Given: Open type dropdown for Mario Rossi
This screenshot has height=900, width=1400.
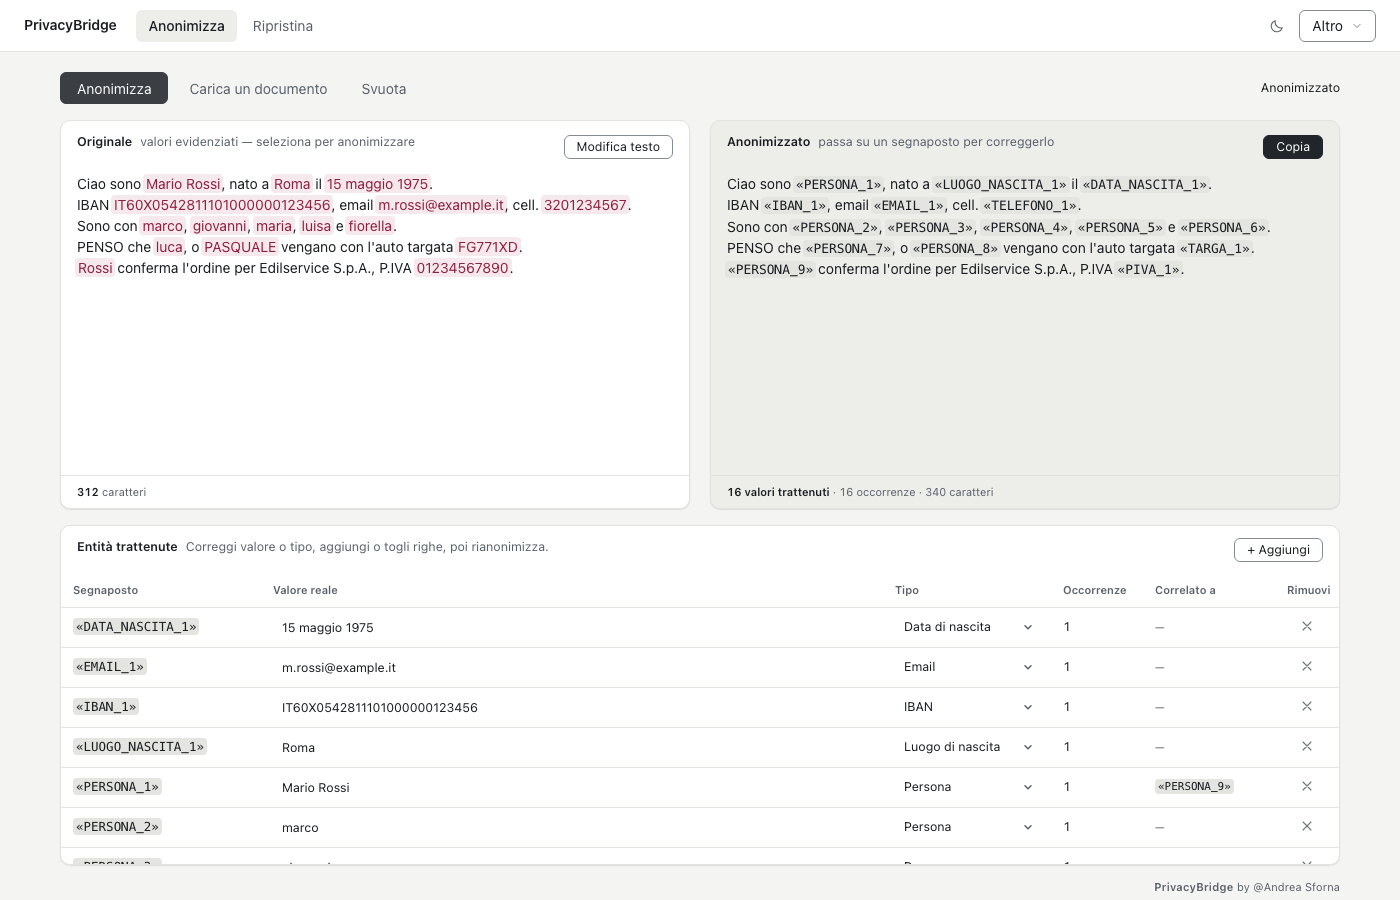Looking at the screenshot, I should (x=967, y=787).
